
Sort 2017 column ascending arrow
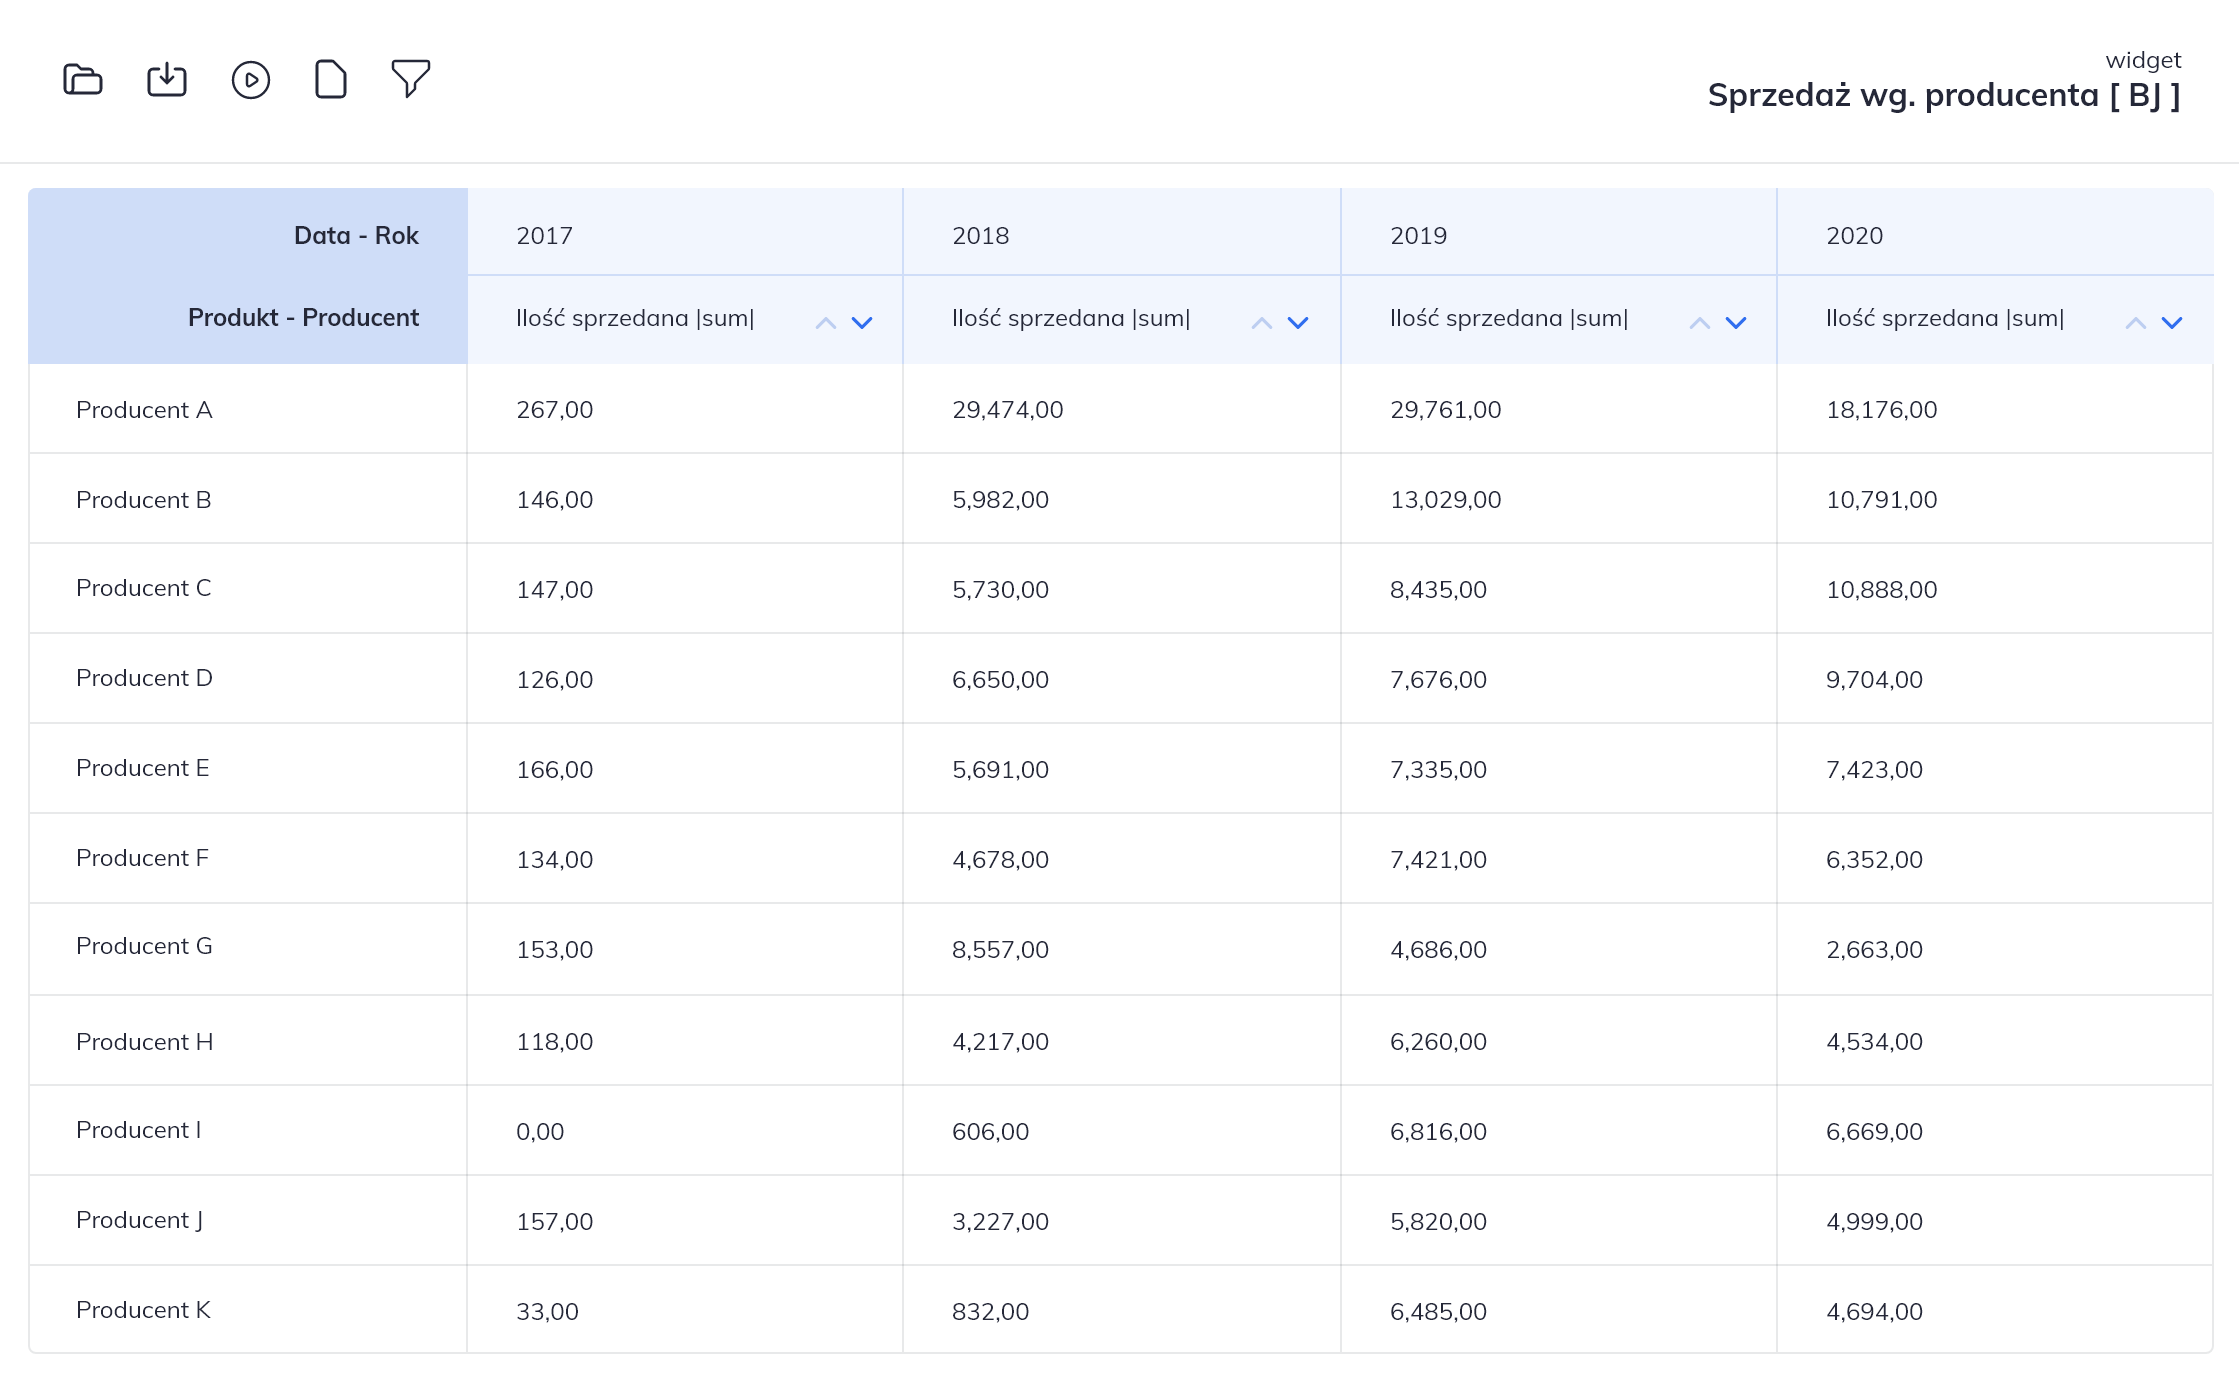click(x=826, y=322)
